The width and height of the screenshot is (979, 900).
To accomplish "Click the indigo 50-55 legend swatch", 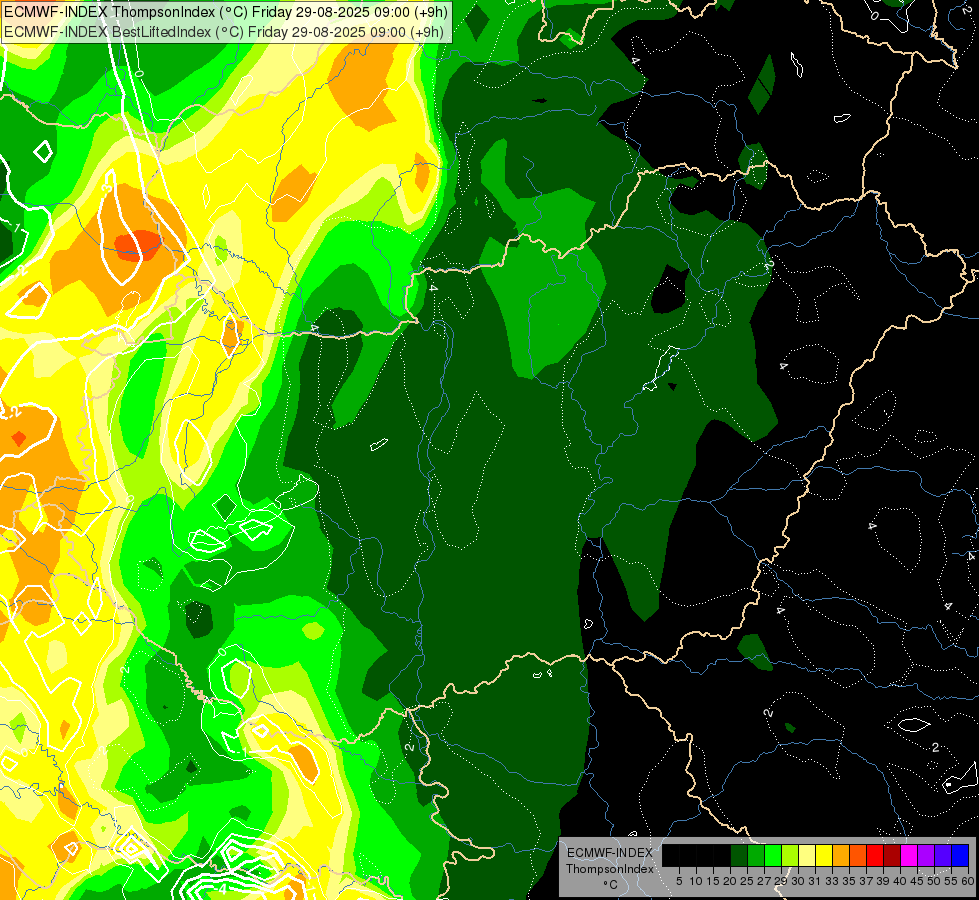I will tap(943, 856).
